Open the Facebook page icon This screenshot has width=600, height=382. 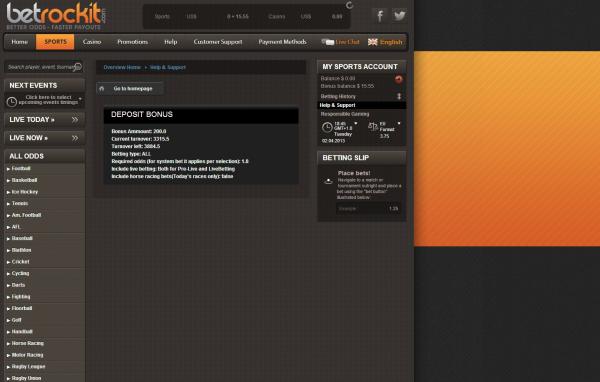click(380, 16)
